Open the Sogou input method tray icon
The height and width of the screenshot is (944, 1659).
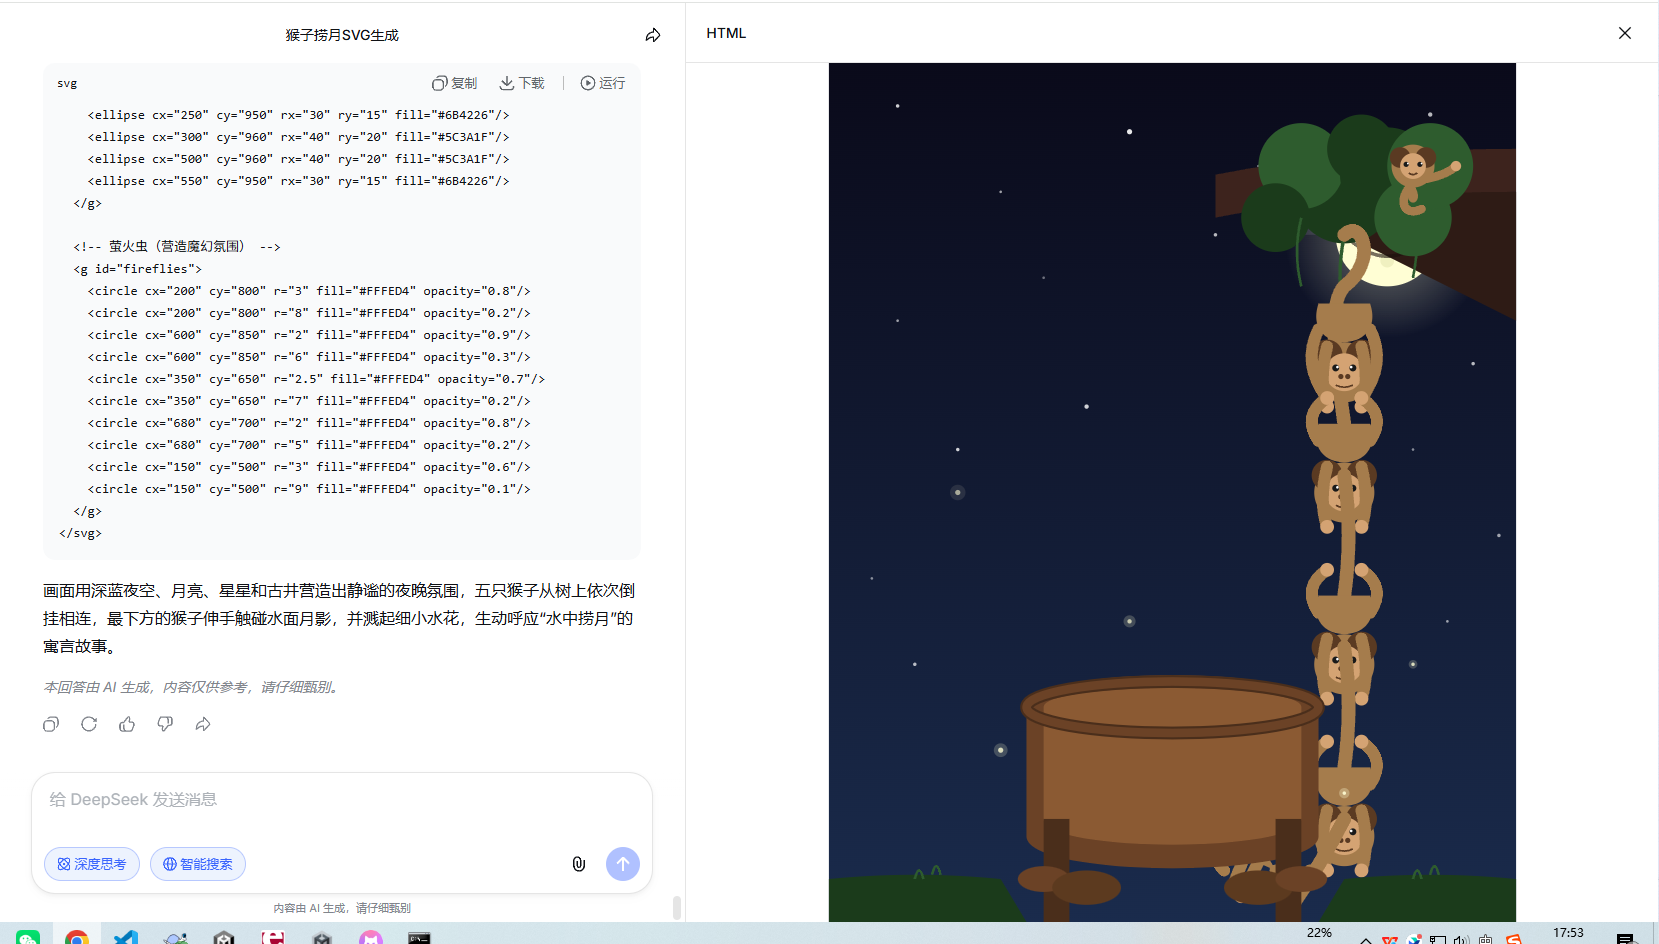[x=1514, y=939]
